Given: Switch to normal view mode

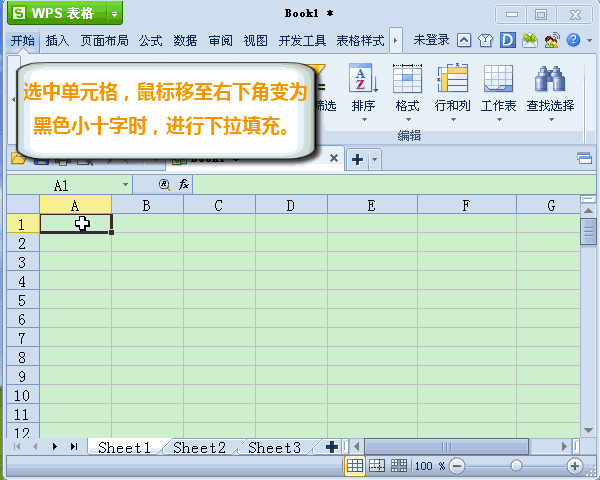Looking at the screenshot, I should point(355,466).
